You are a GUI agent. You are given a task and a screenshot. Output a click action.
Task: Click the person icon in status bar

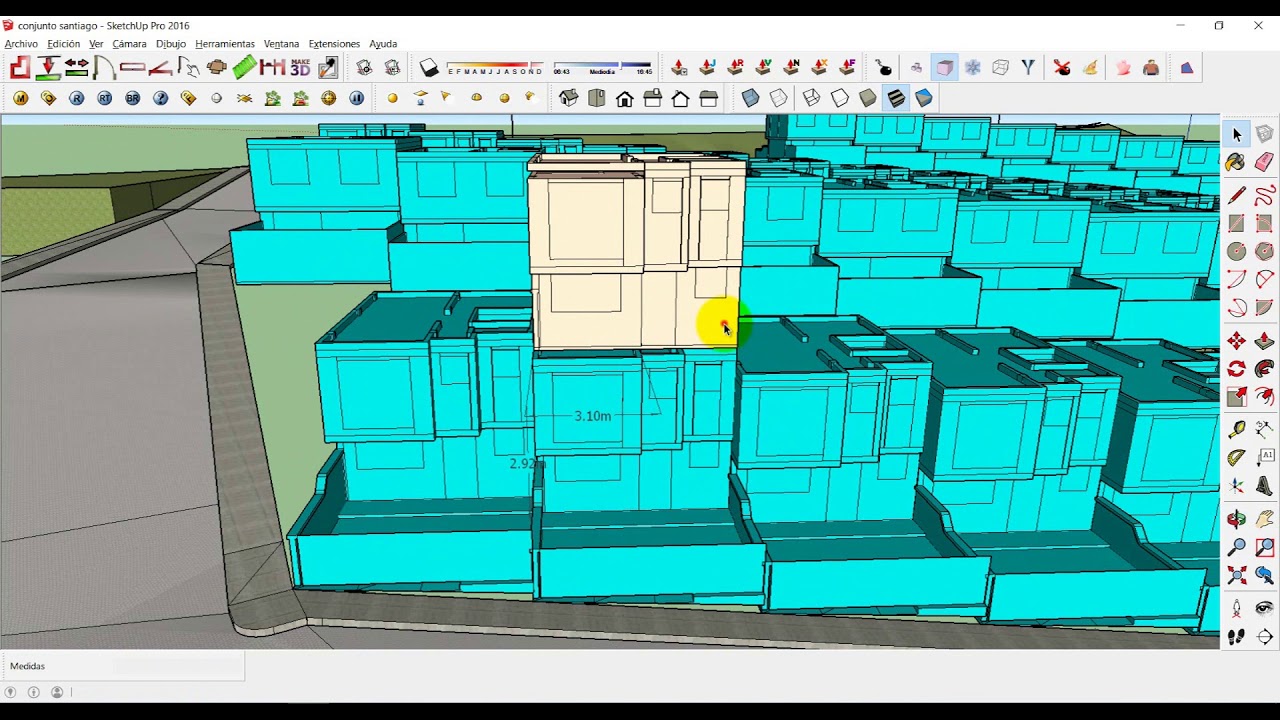[57, 692]
